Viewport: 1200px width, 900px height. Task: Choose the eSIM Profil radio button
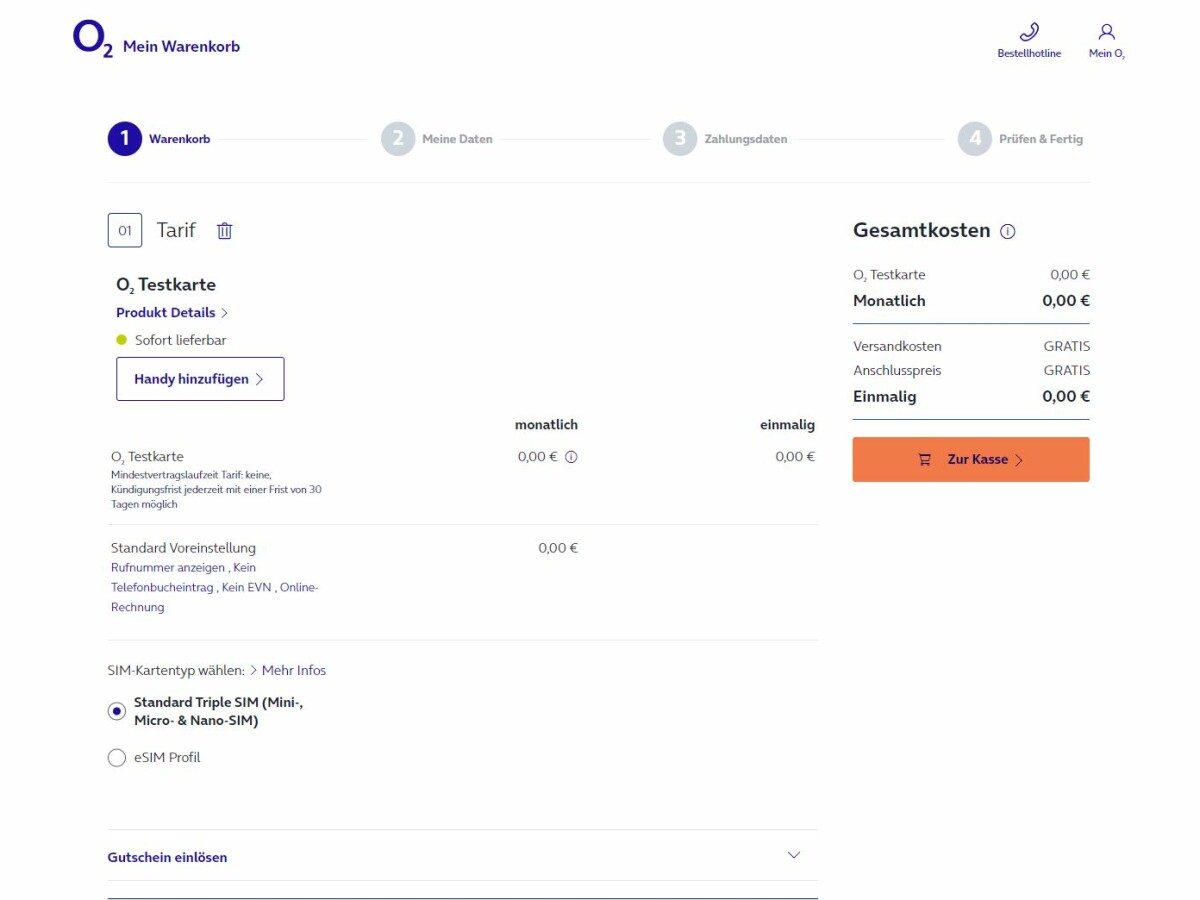pyautogui.click(x=117, y=758)
